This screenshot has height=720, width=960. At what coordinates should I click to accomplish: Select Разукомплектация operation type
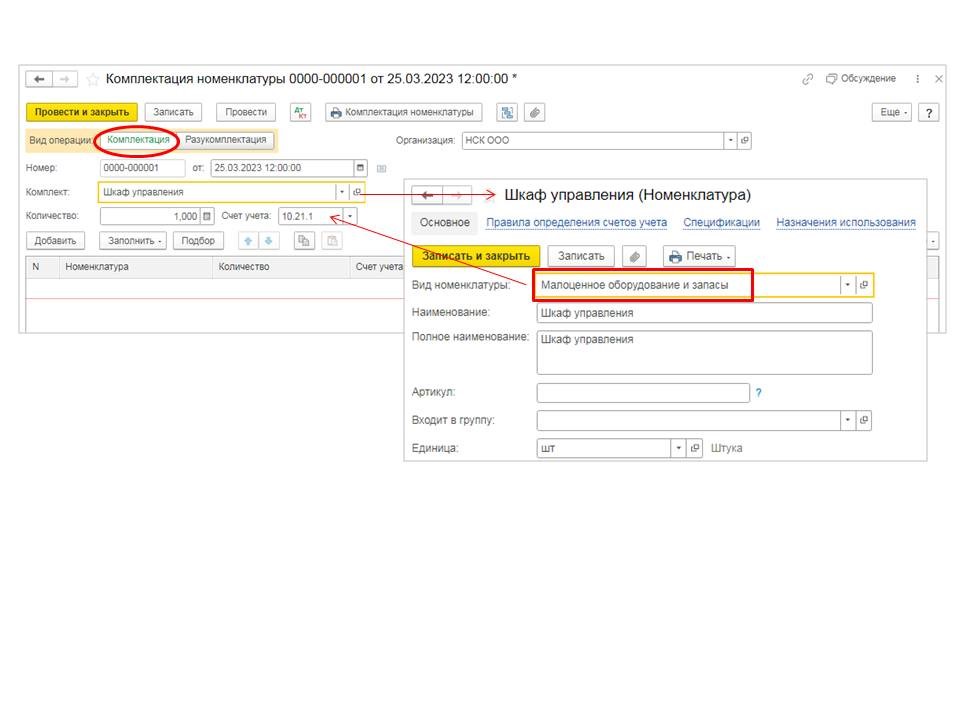[x=225, y=140]
